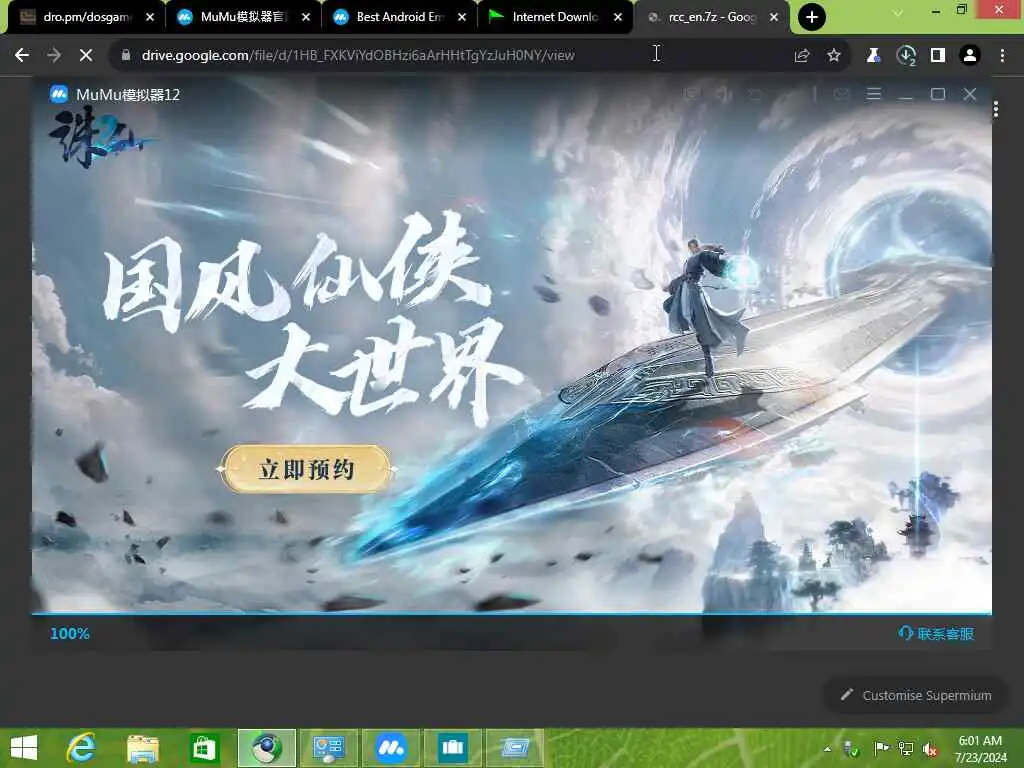Screen dimensions: 1024x768
Task: Switch to the Supermium browser taskbar icon
Action: coord(266,748)
